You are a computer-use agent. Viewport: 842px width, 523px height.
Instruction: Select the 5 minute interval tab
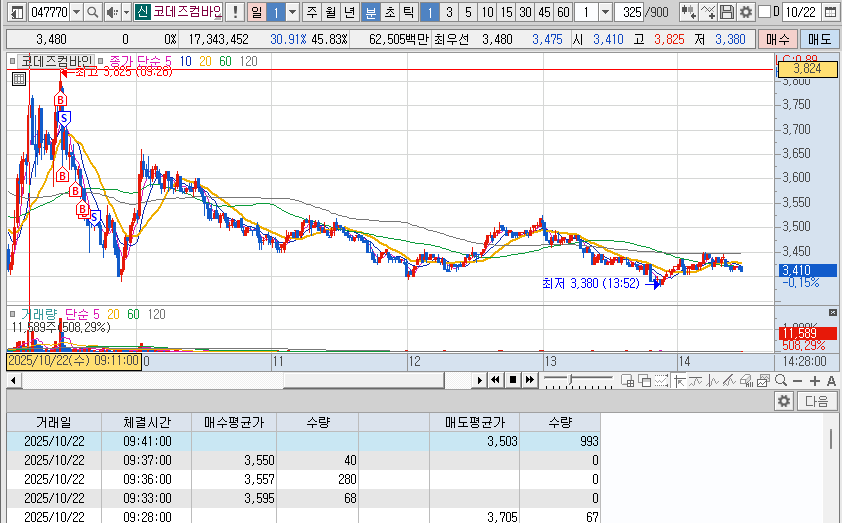point(467,12)
